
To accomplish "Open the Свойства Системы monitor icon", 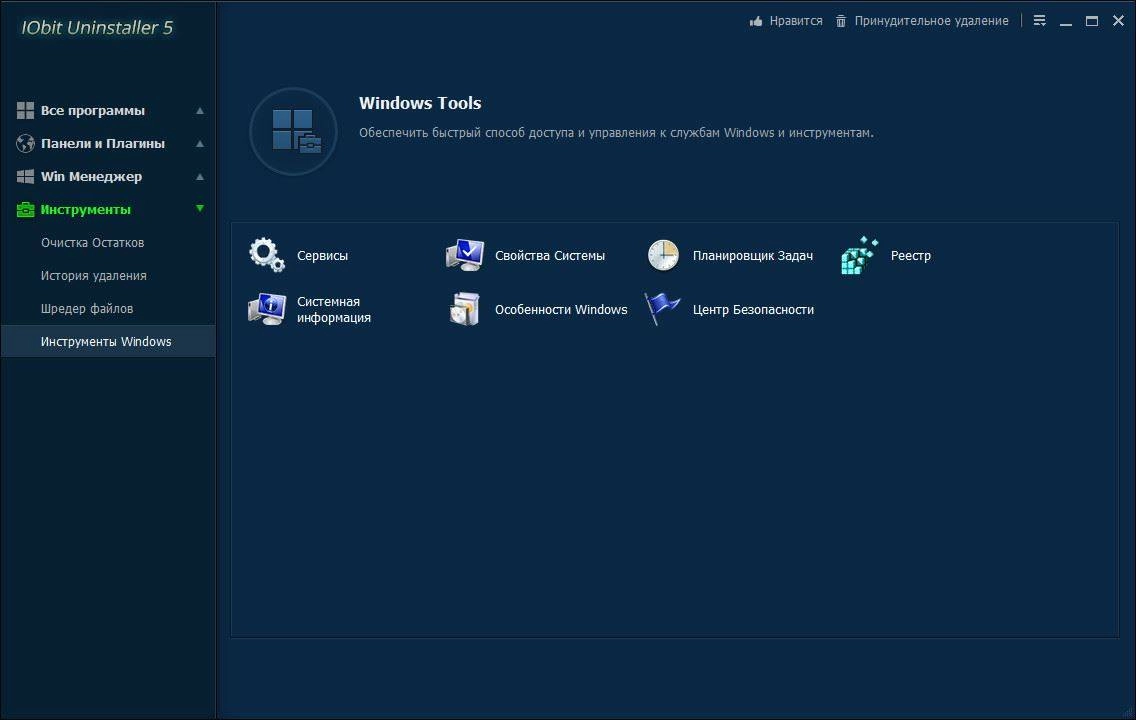I will [464, 255].
